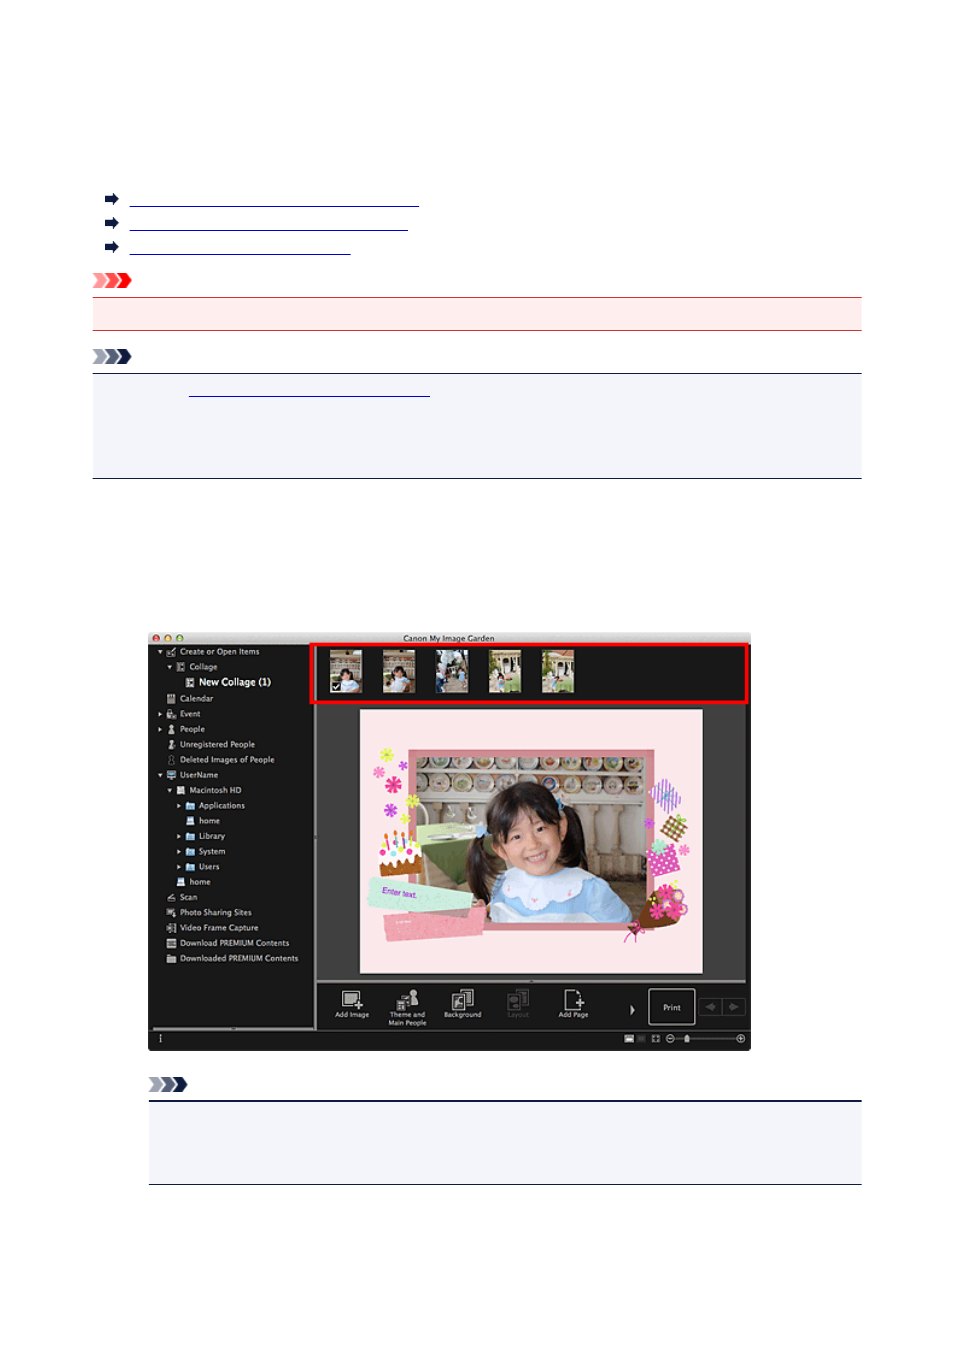Click the zoom in plus icon
Screen dimensions: 954x1350
(741, 1039)
